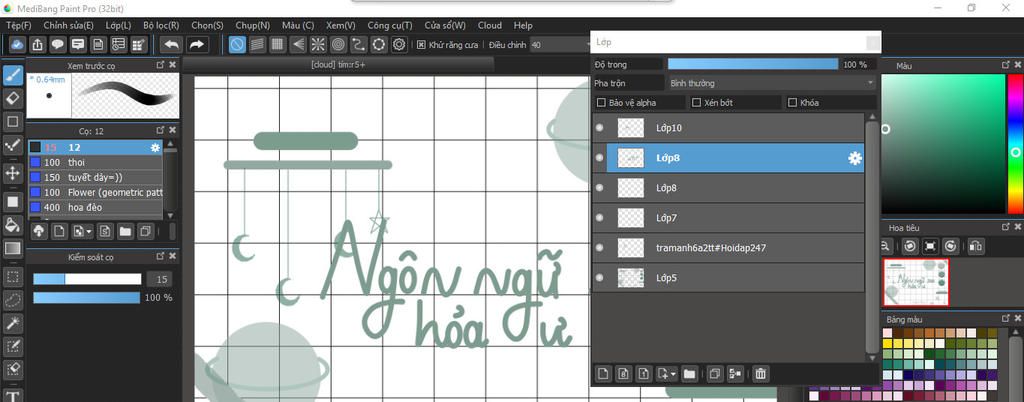
Task: Open the brush 12 settings gear
Action: click(155, 147)
